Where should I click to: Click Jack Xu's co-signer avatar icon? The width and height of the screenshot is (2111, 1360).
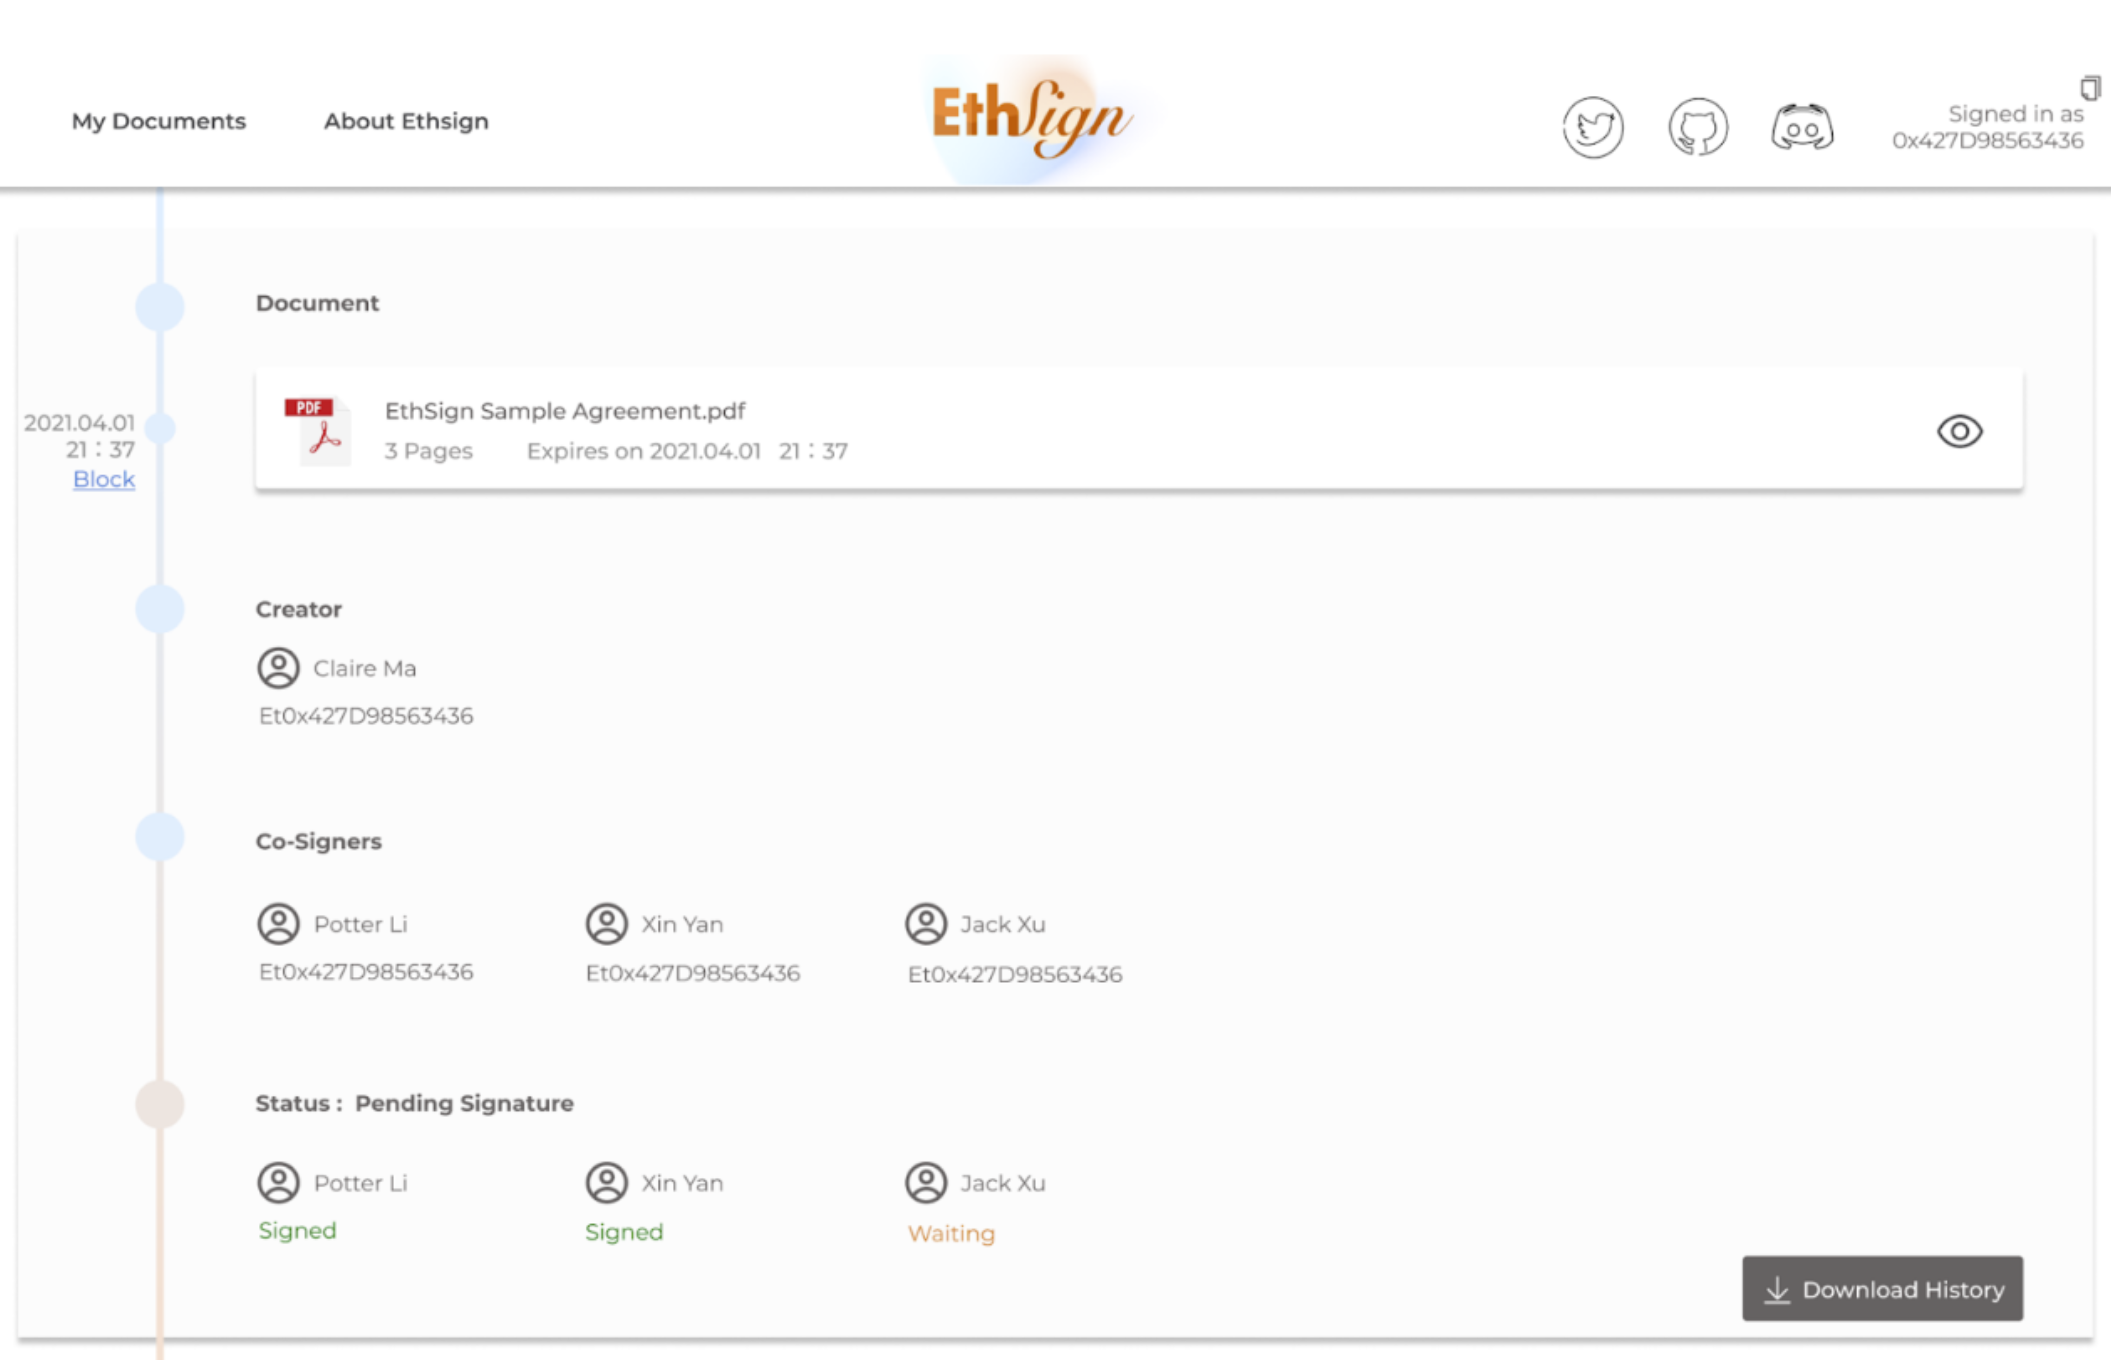pyautogui.click(x=926, y=924)
